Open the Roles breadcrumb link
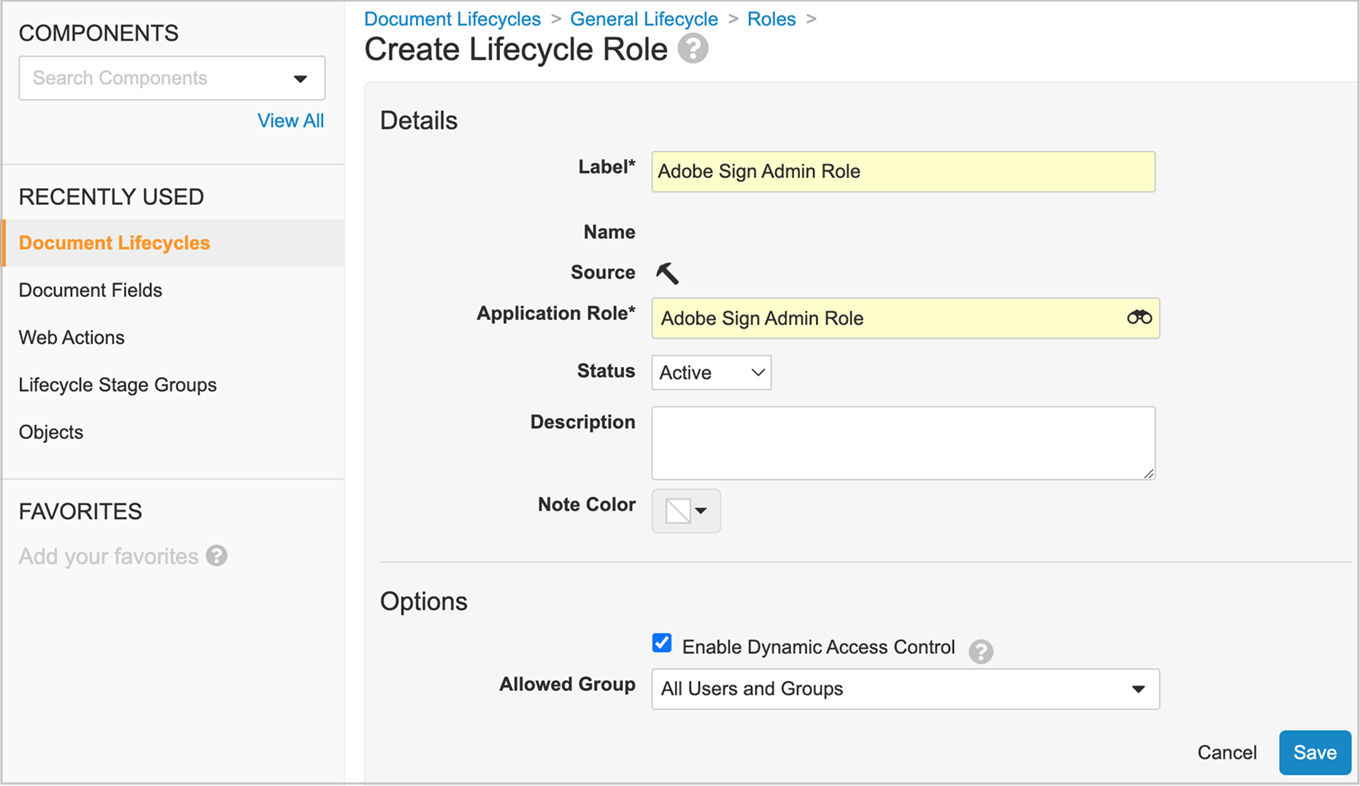Viewport: 1360px width, 786px height. (772, 19)
